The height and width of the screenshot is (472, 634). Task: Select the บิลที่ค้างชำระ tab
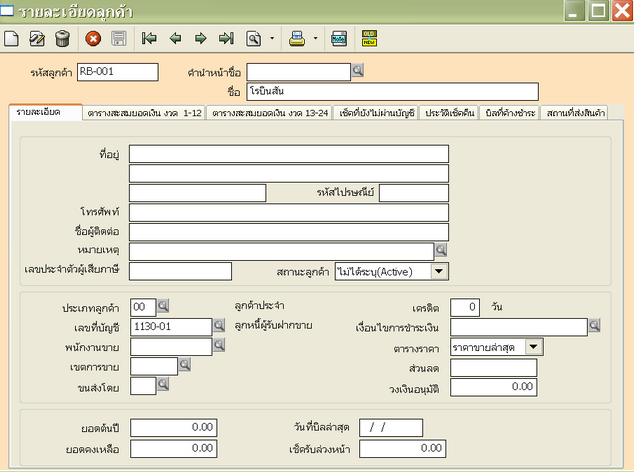pyautogui.click(x=510, y=113)
